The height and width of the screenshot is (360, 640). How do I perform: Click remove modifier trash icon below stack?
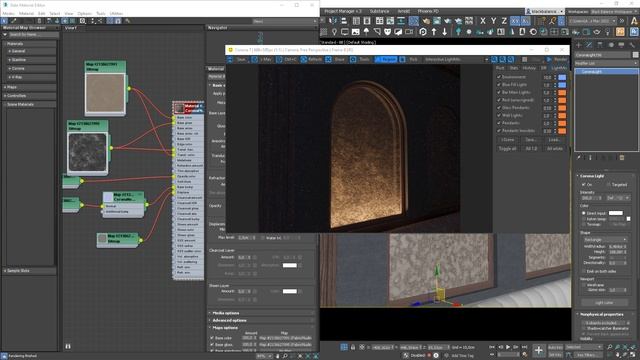point(622,157)
